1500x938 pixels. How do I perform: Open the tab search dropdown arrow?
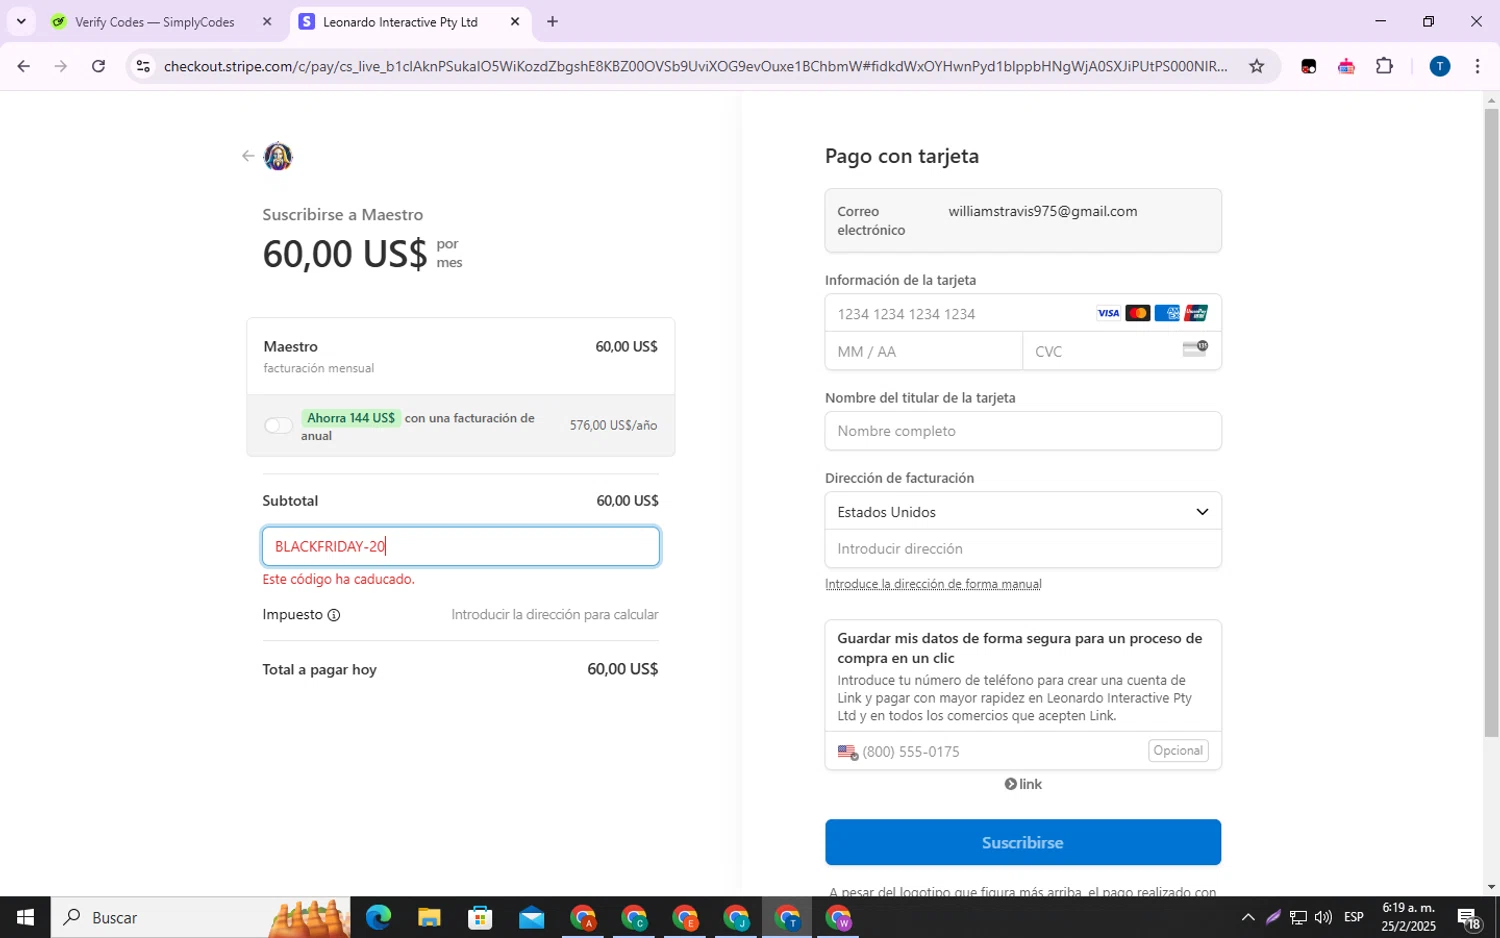21,21
